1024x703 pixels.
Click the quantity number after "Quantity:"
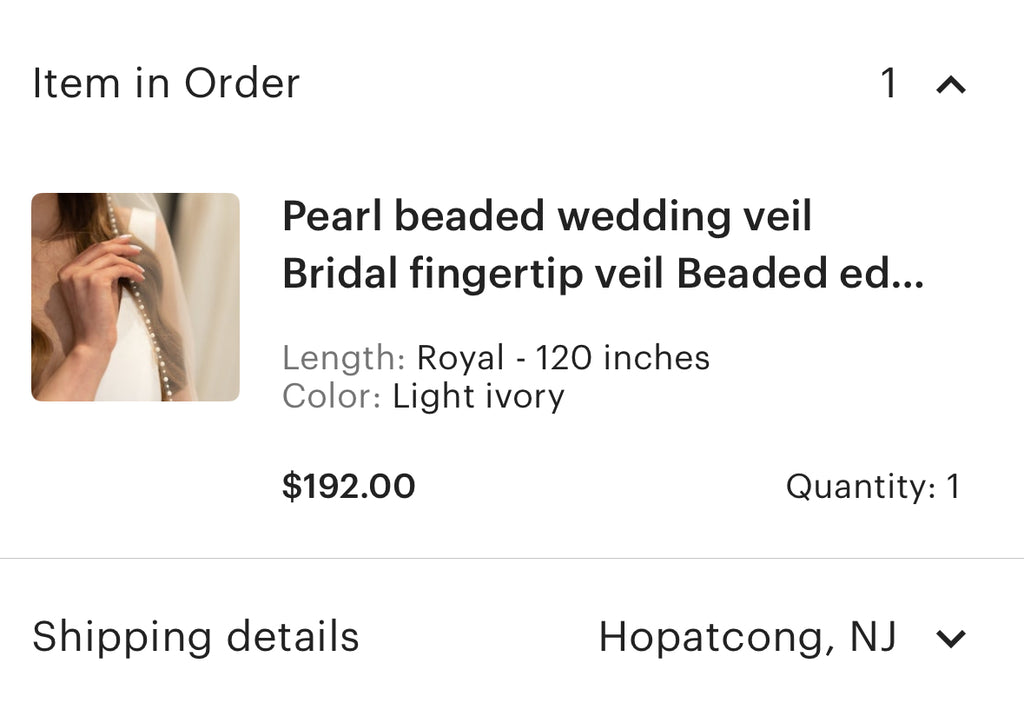[x=953, y=487]
